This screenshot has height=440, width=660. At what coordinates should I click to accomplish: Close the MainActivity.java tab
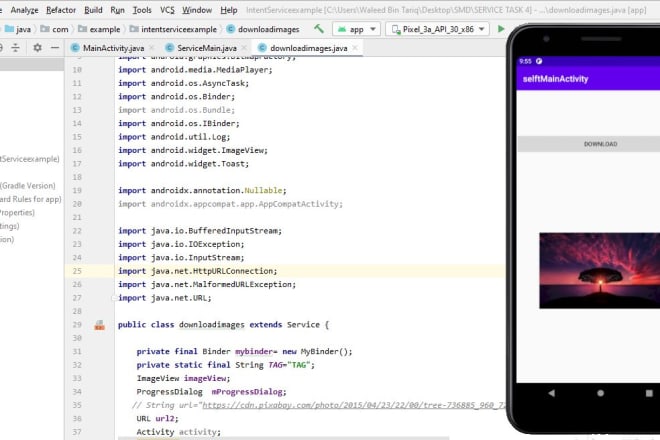click(x=152, y=48)
